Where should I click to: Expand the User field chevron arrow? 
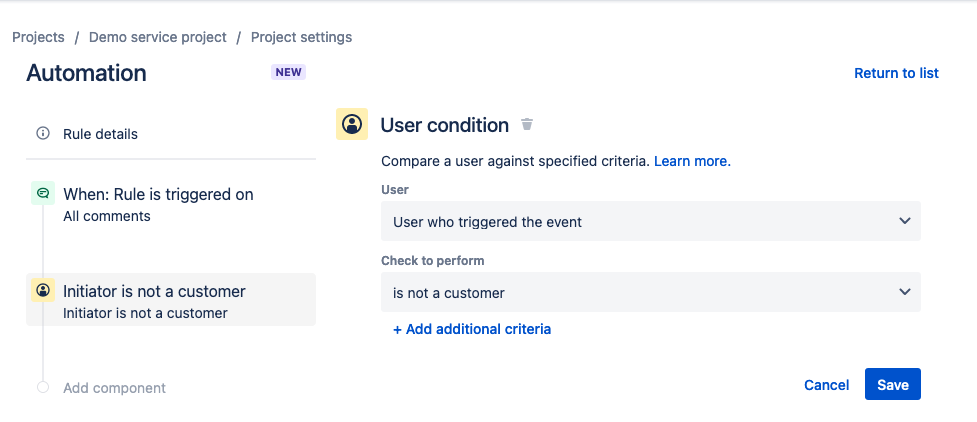(x=904, y=221)
